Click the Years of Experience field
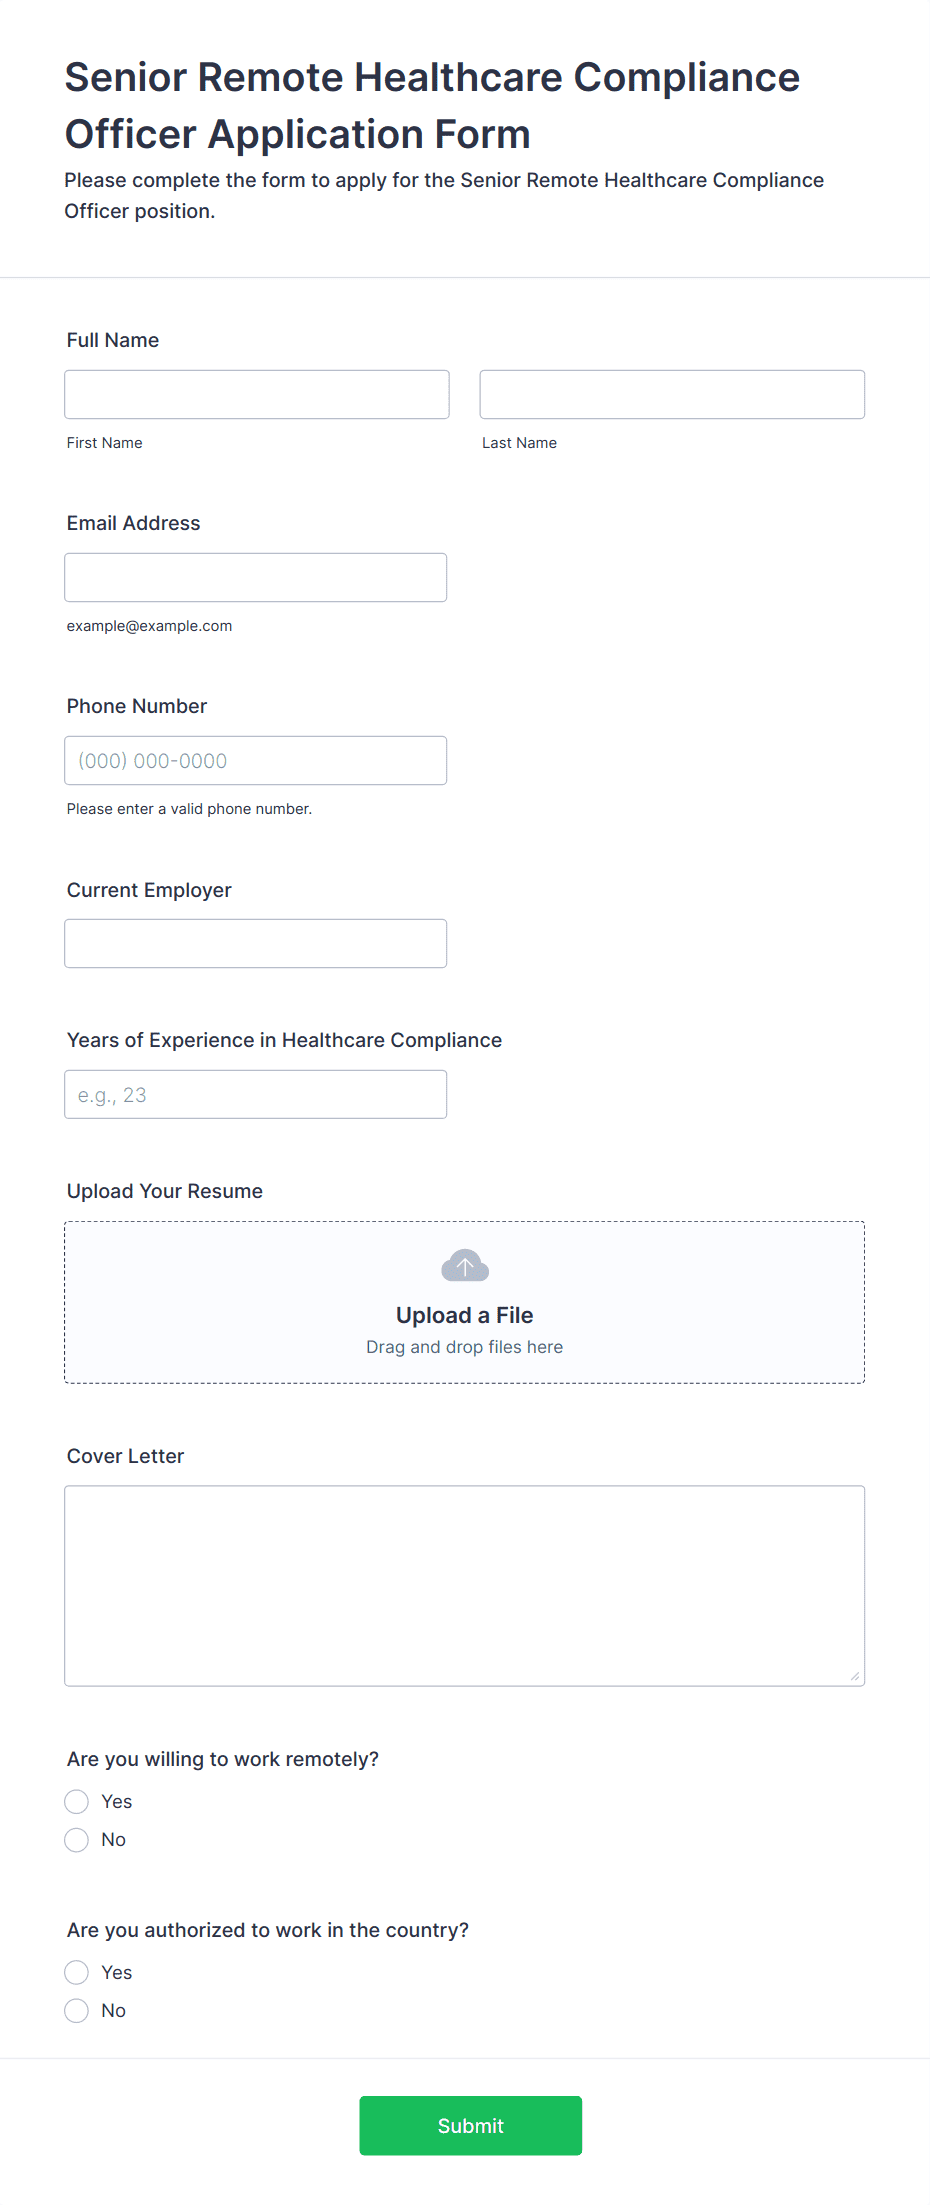Screen dimensions: 930x2205 [x=256, y=1095]
